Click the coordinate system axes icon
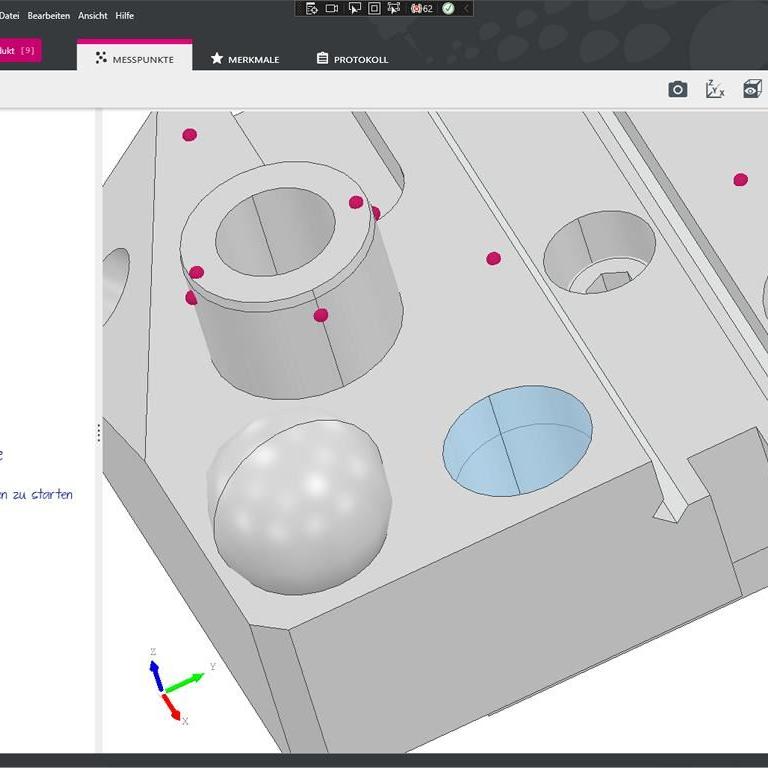The height and width of the screenshot is (768, 768). coord(715,90)
